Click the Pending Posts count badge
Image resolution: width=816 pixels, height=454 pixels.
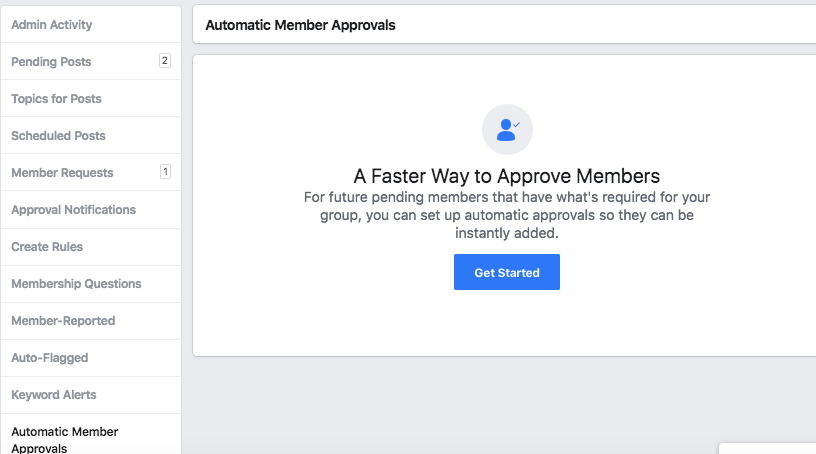164,61
